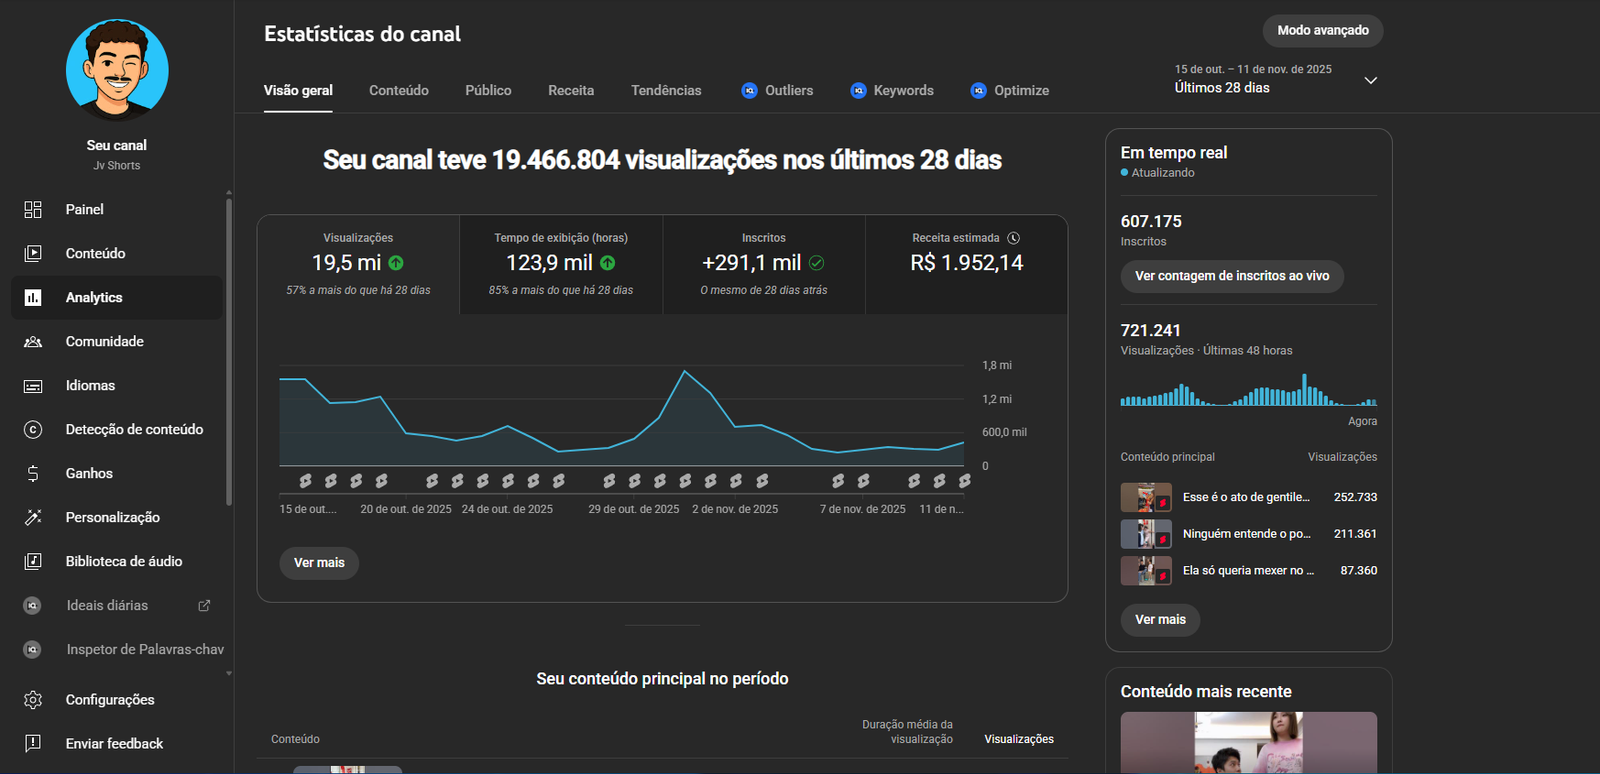Switch to the Receita tab
This screenshot has height=774, width=1600.
(x=571, y=90)
